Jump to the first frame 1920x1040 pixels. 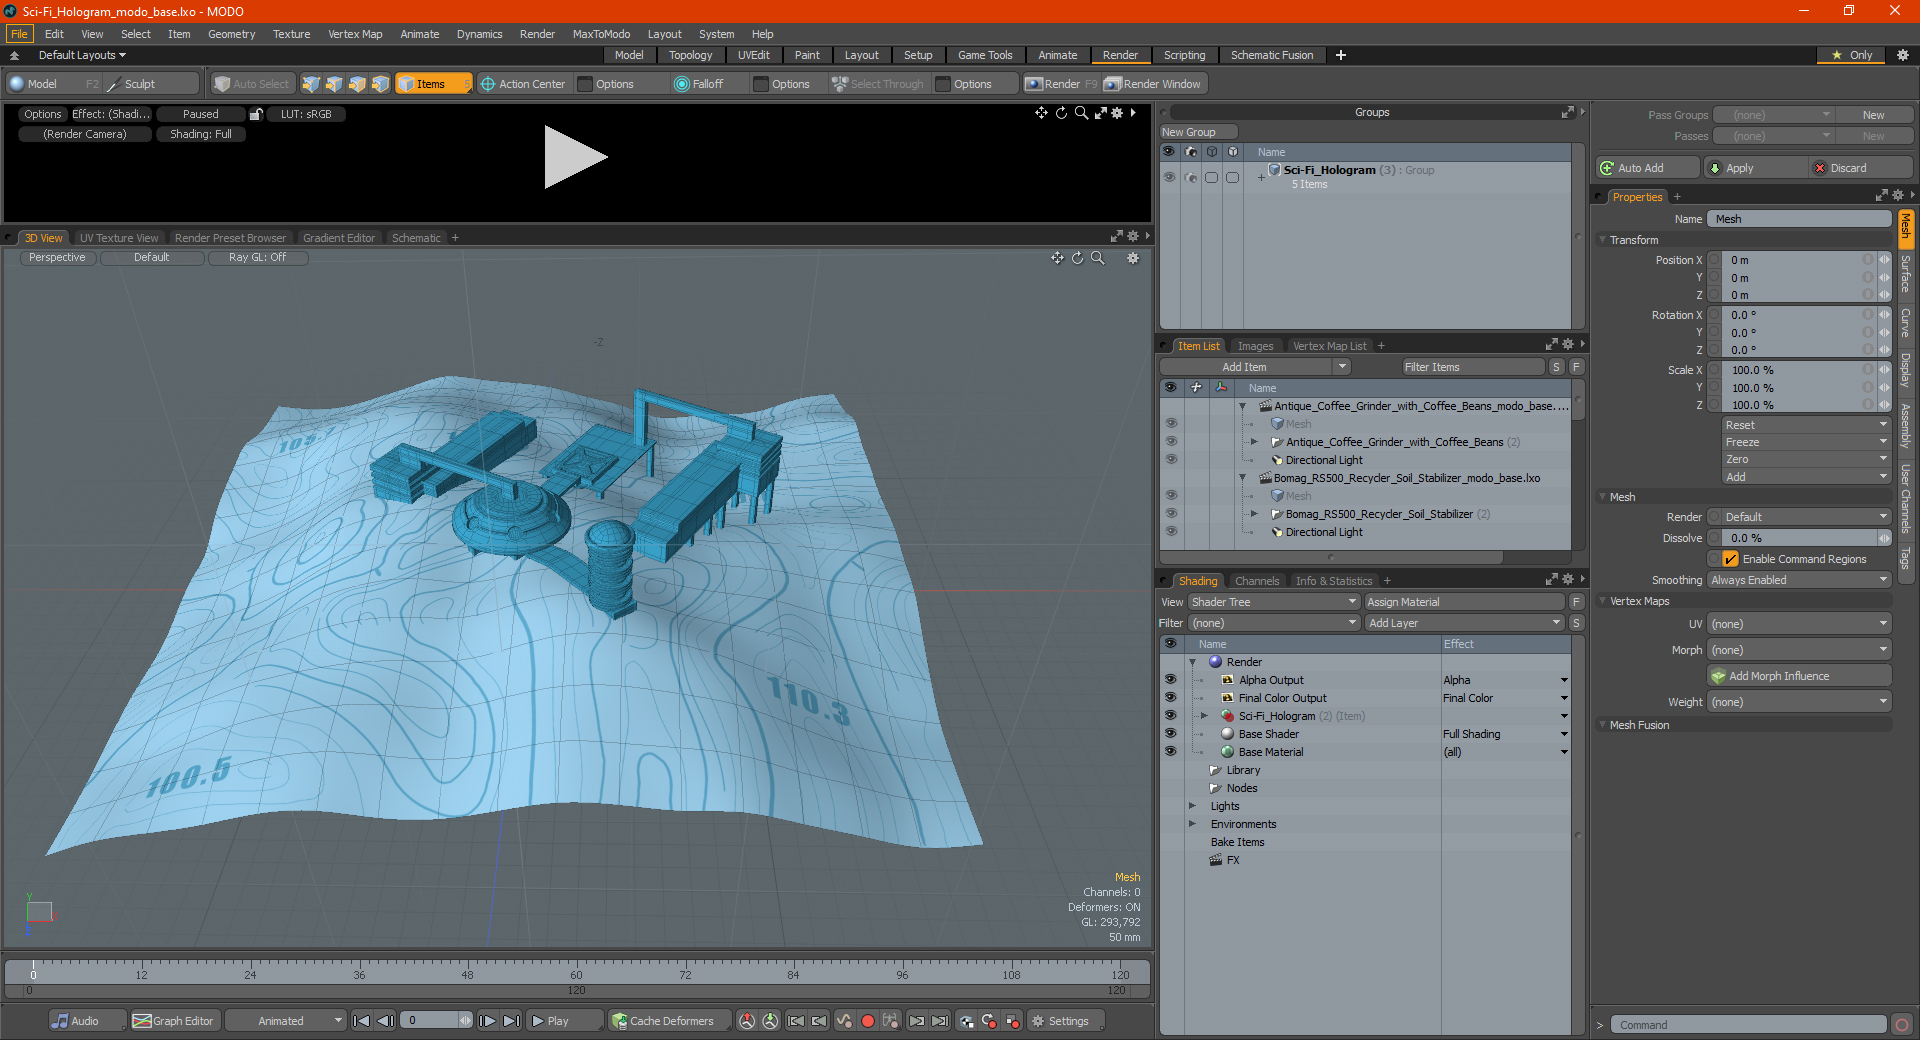[x=362, y=1021]
